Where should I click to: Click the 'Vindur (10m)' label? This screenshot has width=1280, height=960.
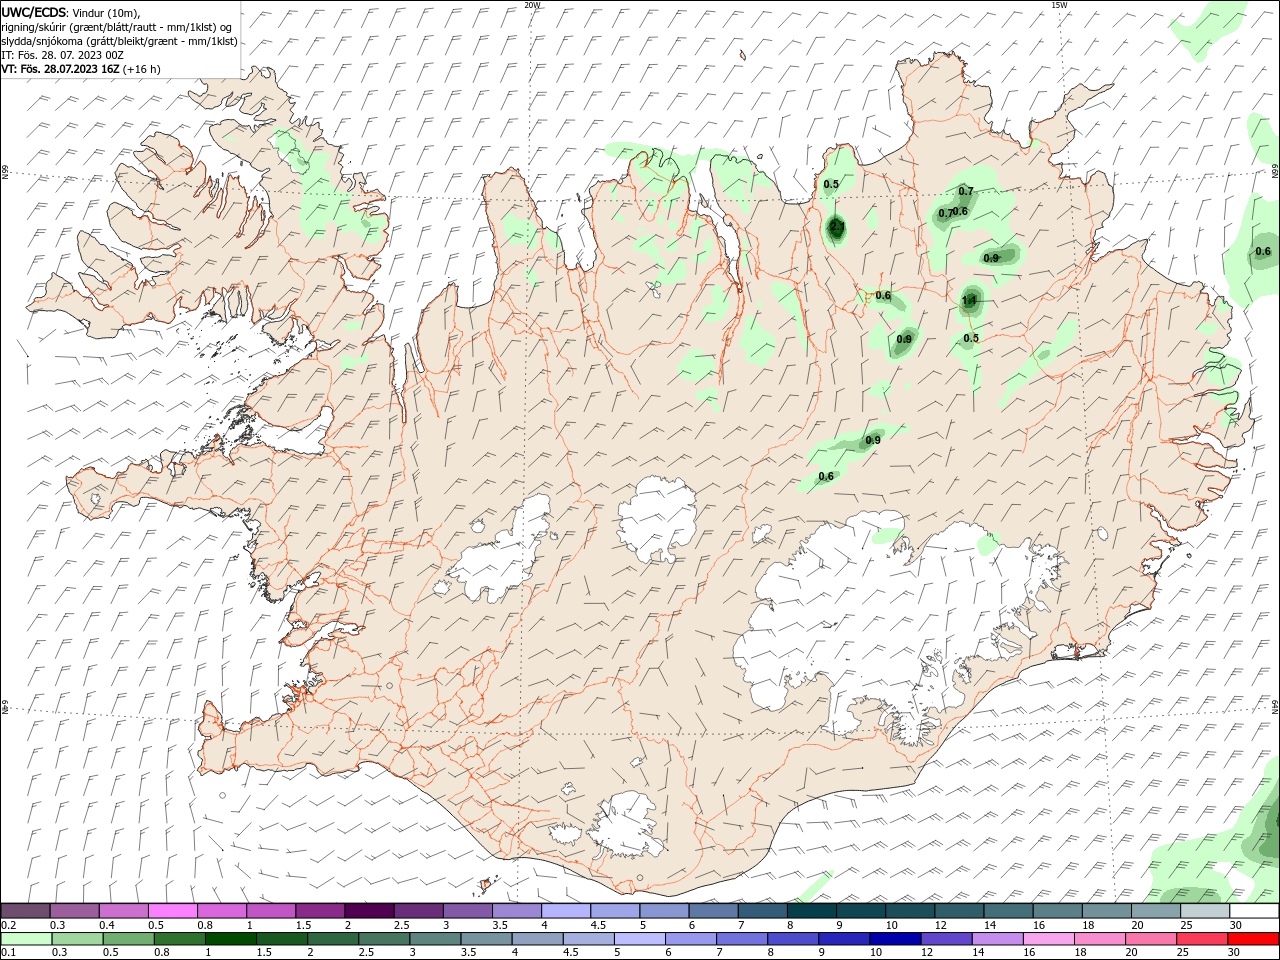(106, 12)
